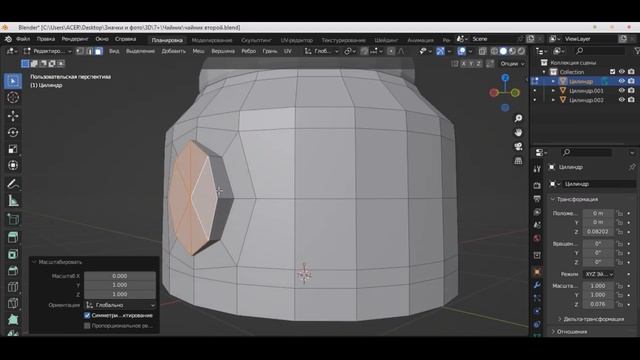The width and height of the screenshot is (640, 360).
Task: Open the Правка menu
Action: [46, 39]
